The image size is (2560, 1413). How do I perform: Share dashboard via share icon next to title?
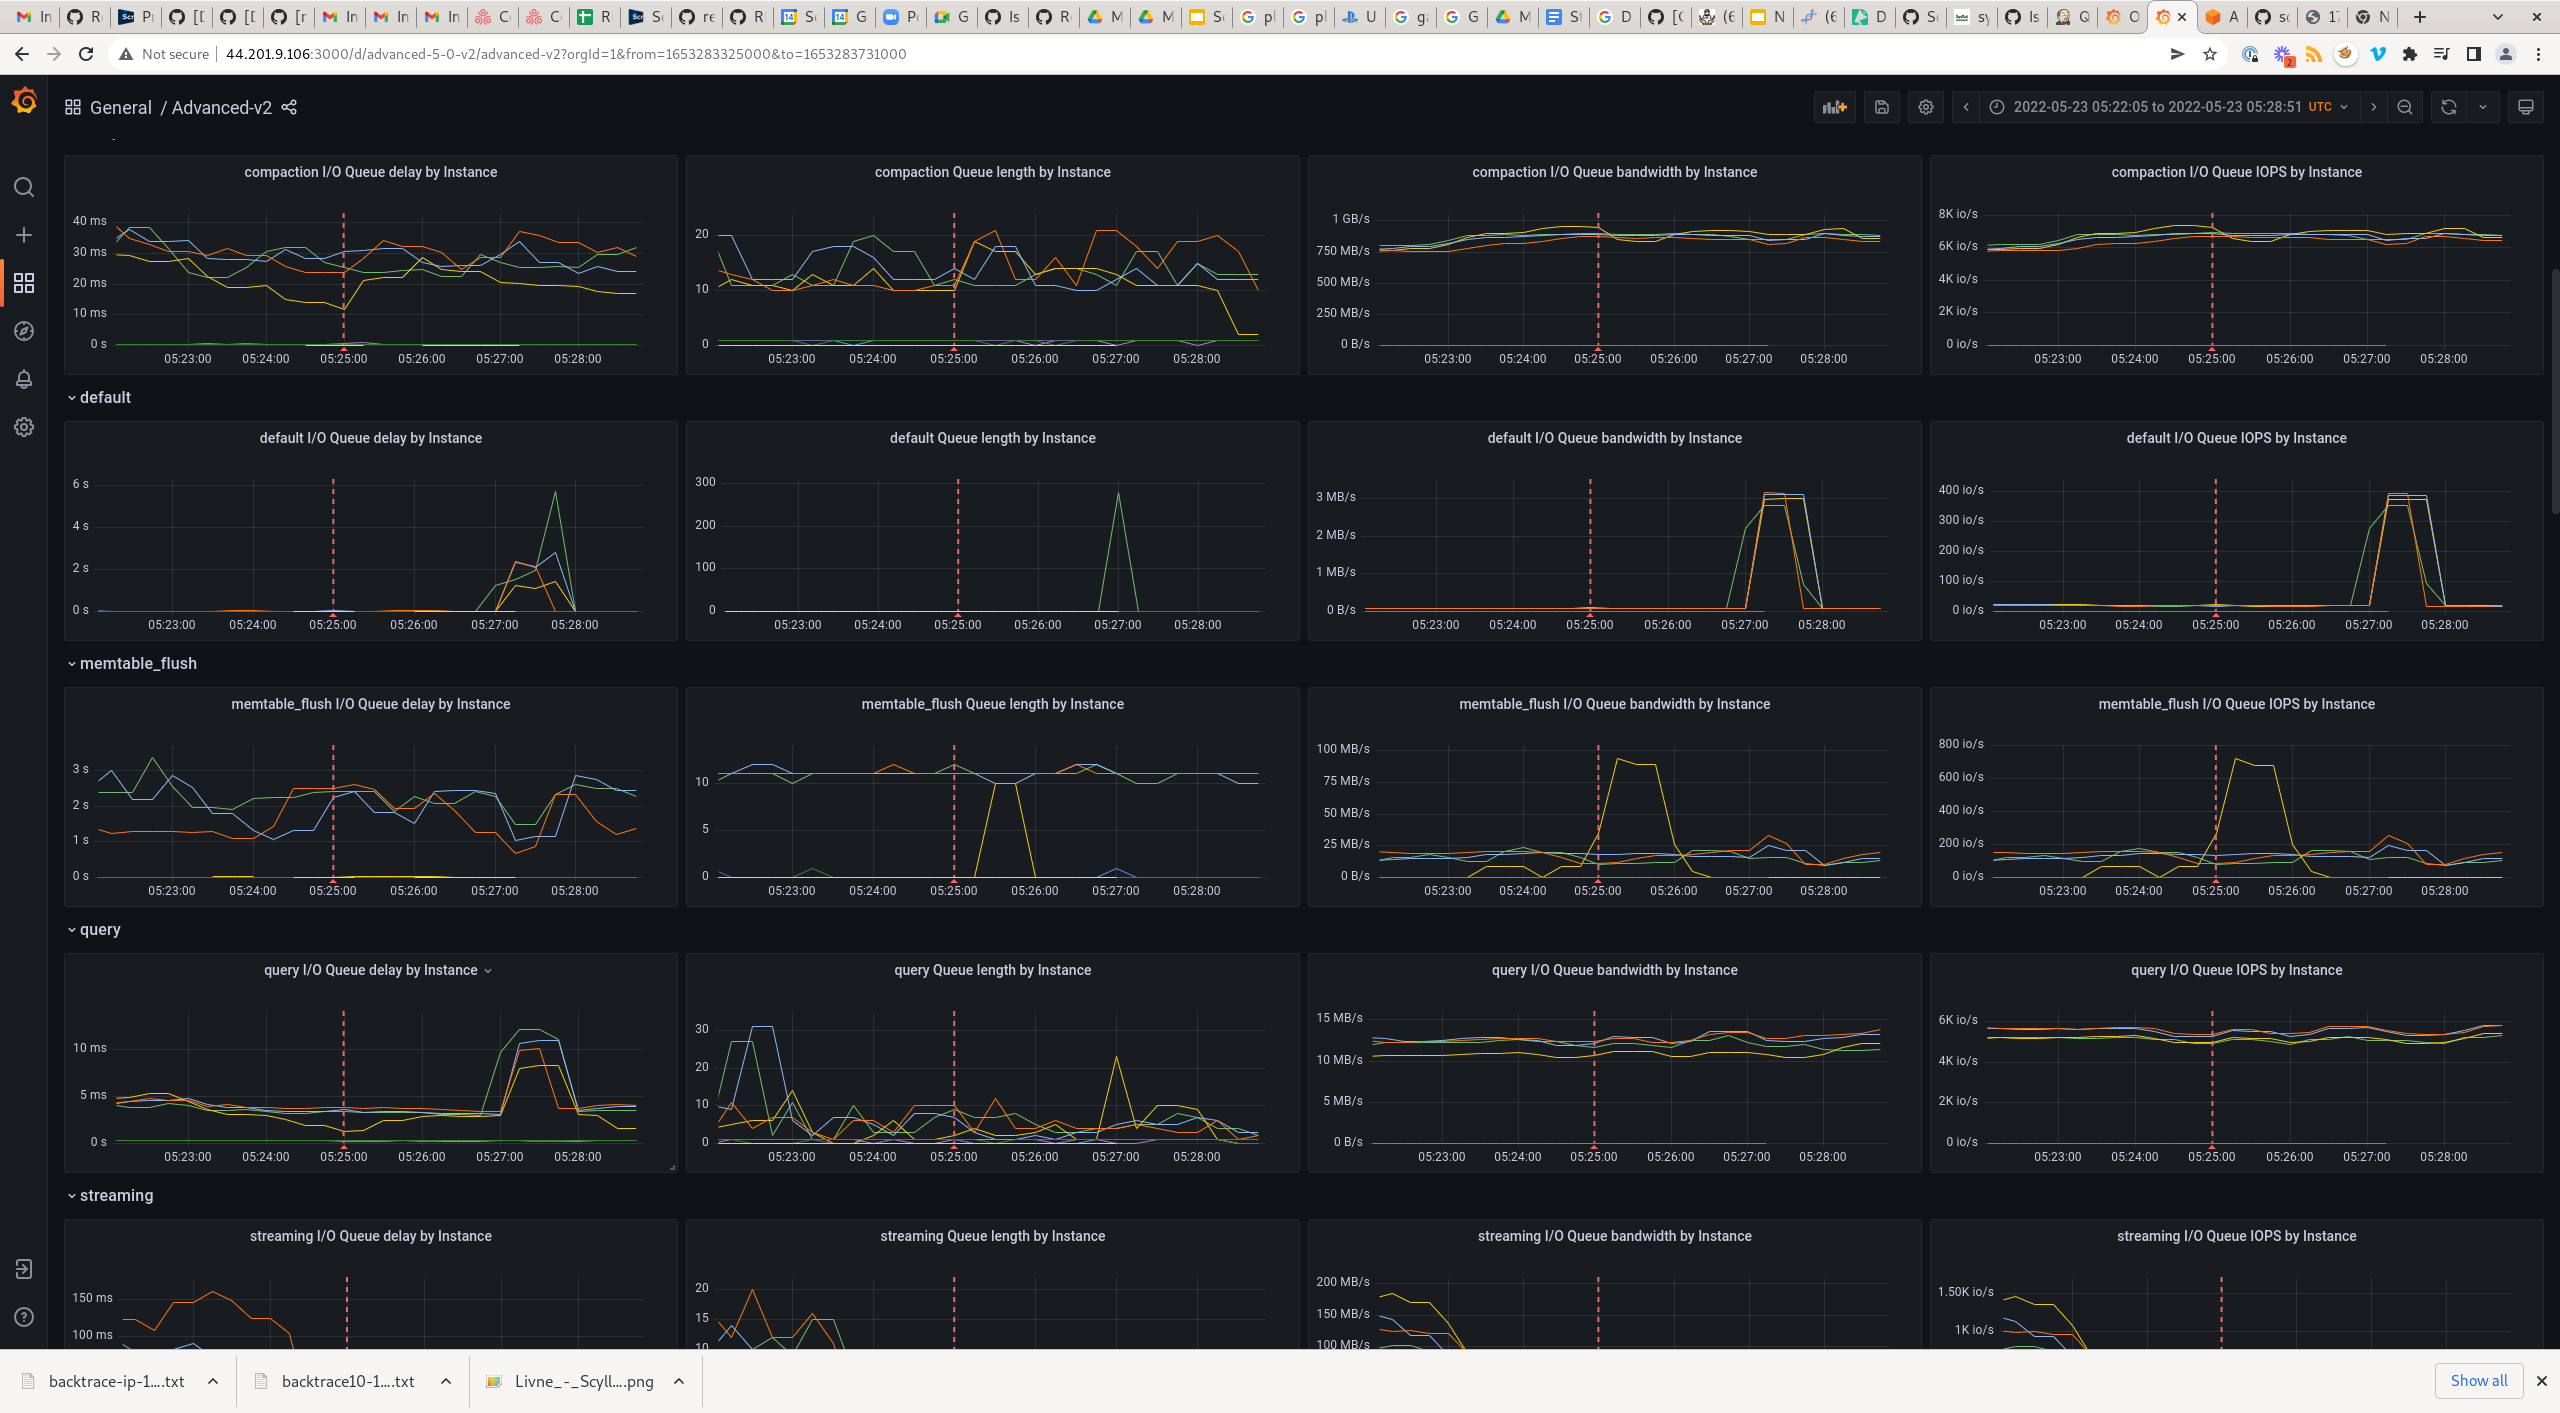289,107
